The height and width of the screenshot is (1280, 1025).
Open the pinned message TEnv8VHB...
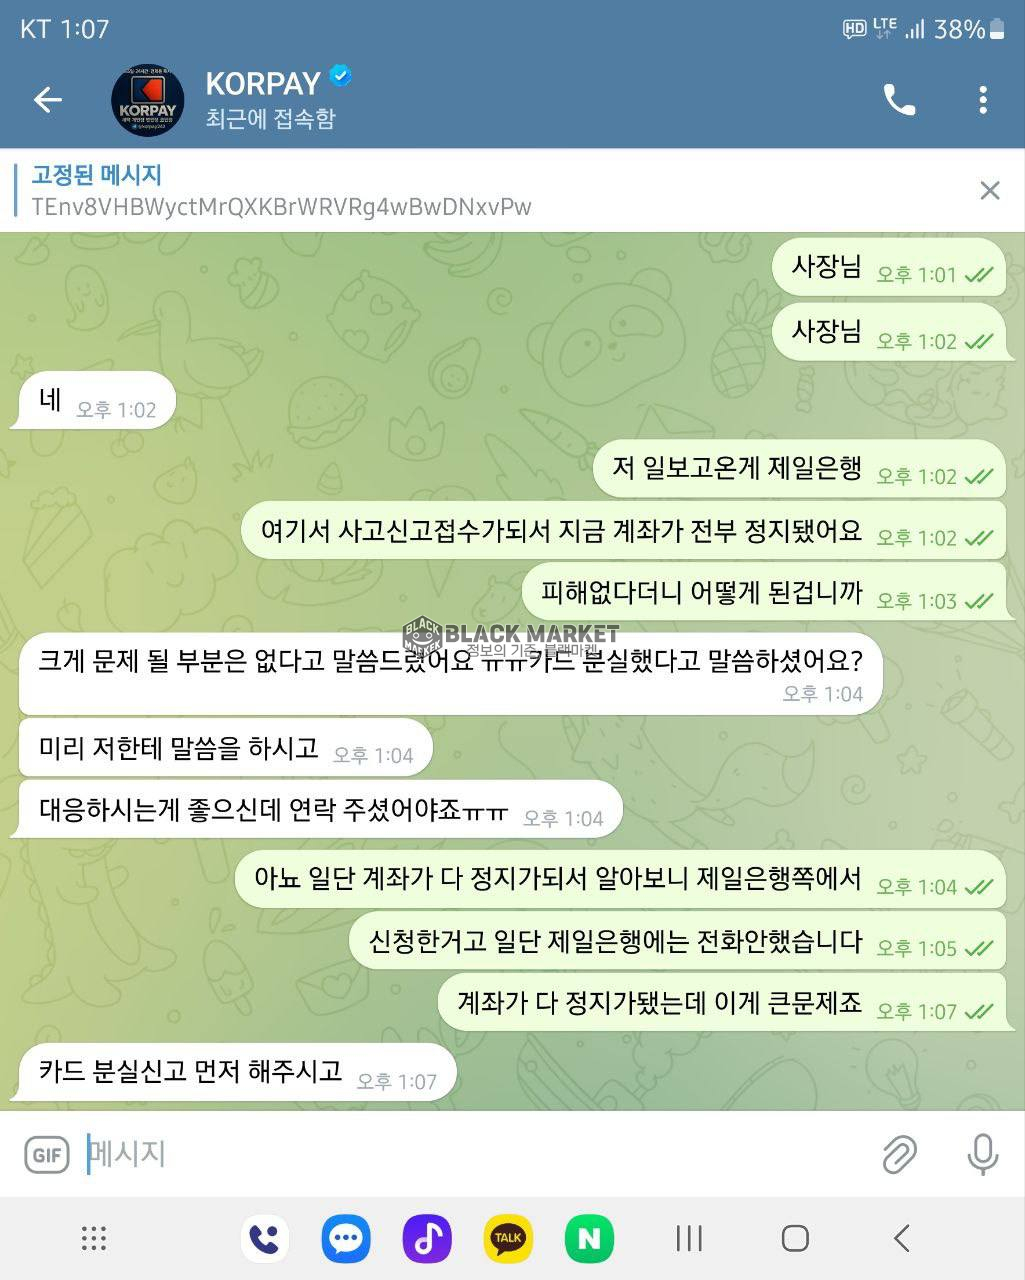point(280,191)
